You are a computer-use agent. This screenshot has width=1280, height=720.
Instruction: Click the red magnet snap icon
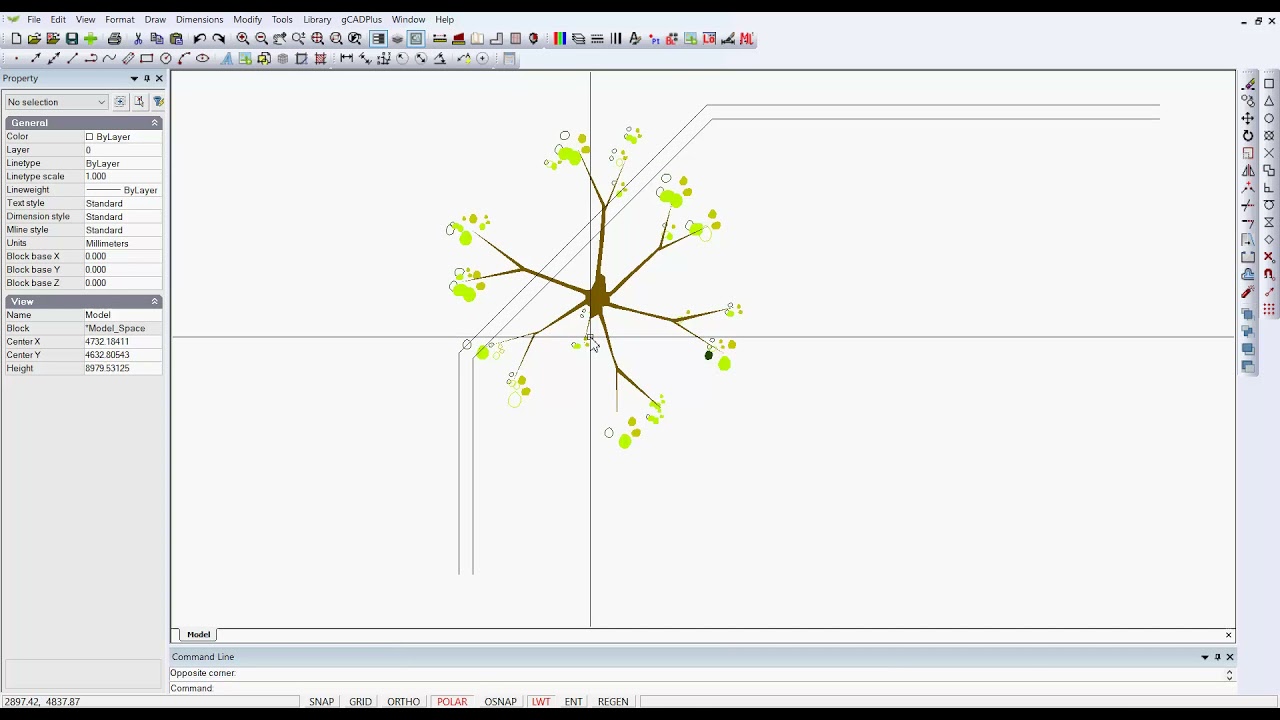pyautogui.click(x=1269, y=274)
